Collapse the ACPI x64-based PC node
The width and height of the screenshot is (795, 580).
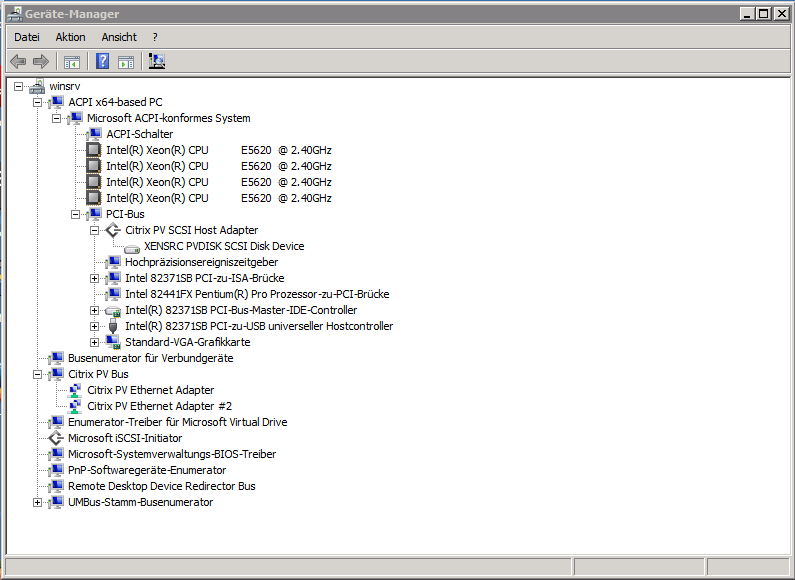click(37, 102)
